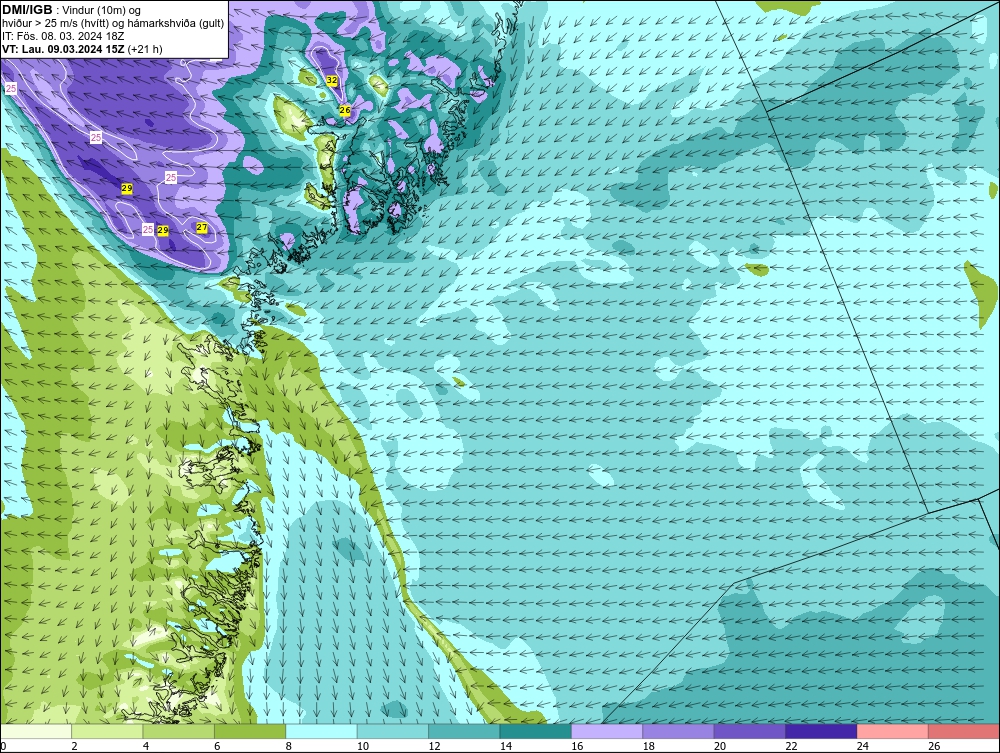The width and height of the screenshot is (1000, 753).
Task: Click the yellow max gust label 32
Action: tap(332, 80)
